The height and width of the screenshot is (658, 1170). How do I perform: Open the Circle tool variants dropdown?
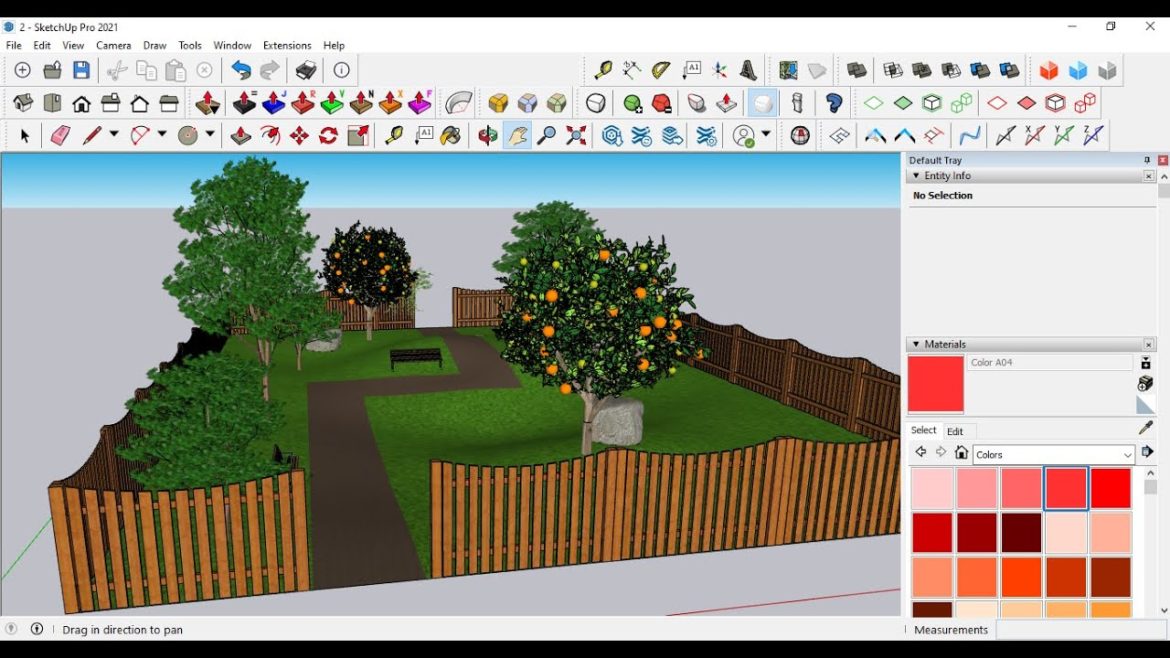pyautogui.click(x=208, y=135)
